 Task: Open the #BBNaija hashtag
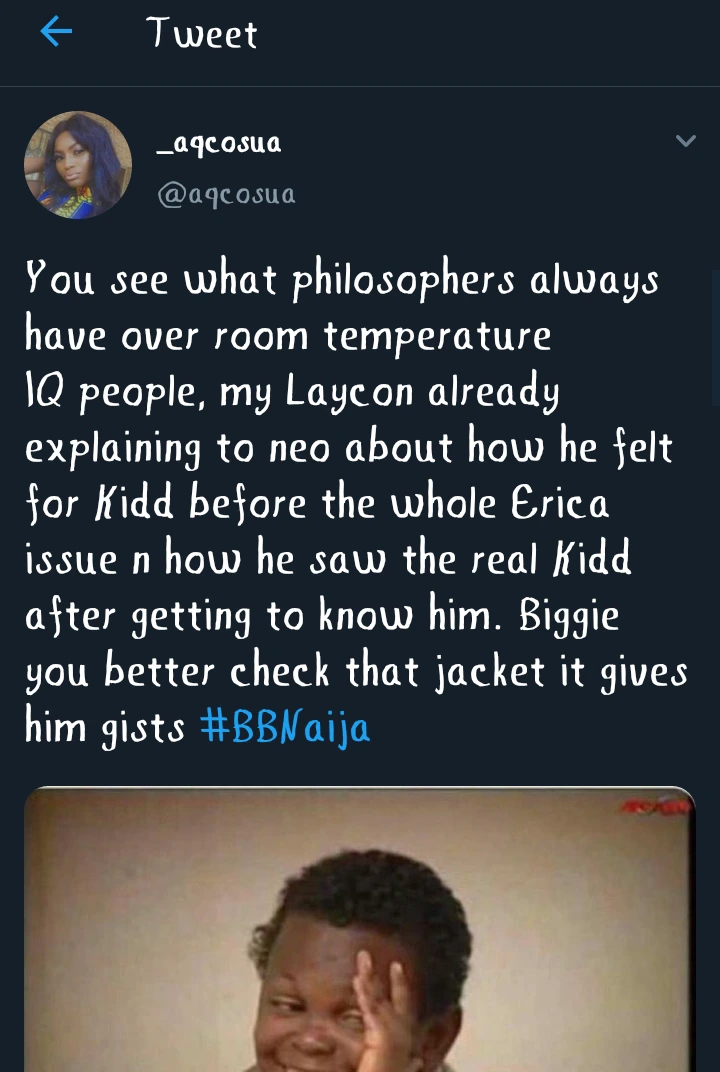pos(285,727)
